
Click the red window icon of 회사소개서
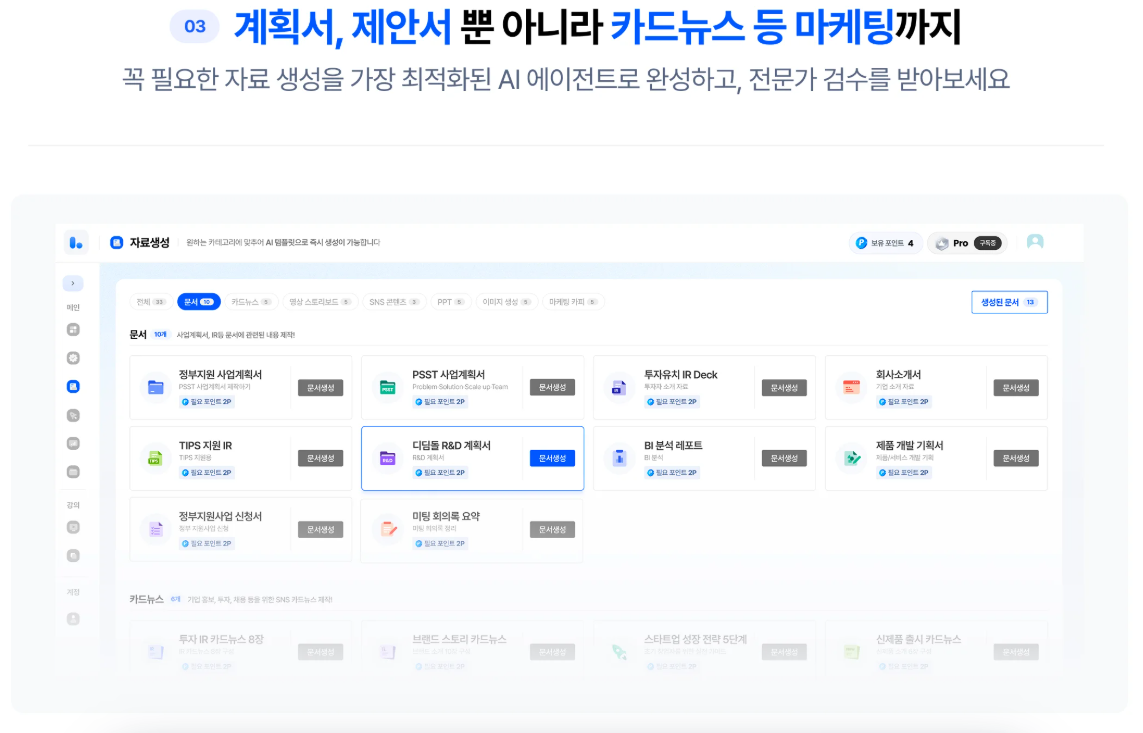tap(851, 388)
